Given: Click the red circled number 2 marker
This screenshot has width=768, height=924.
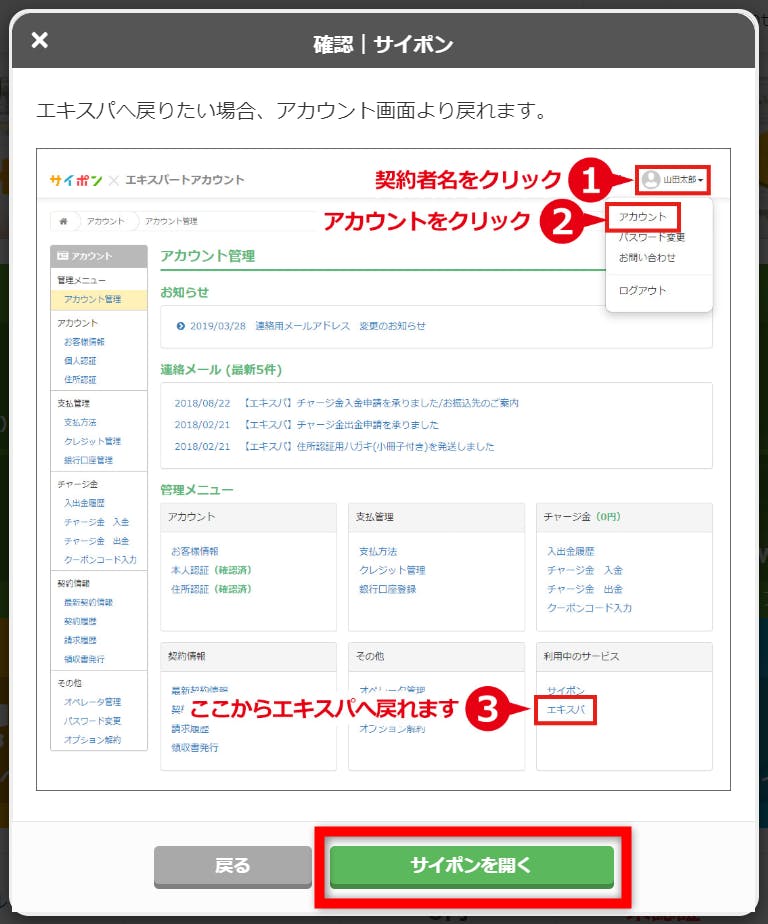Looking at the screenshot, I should pyautogui.click(x=562, y=221).
